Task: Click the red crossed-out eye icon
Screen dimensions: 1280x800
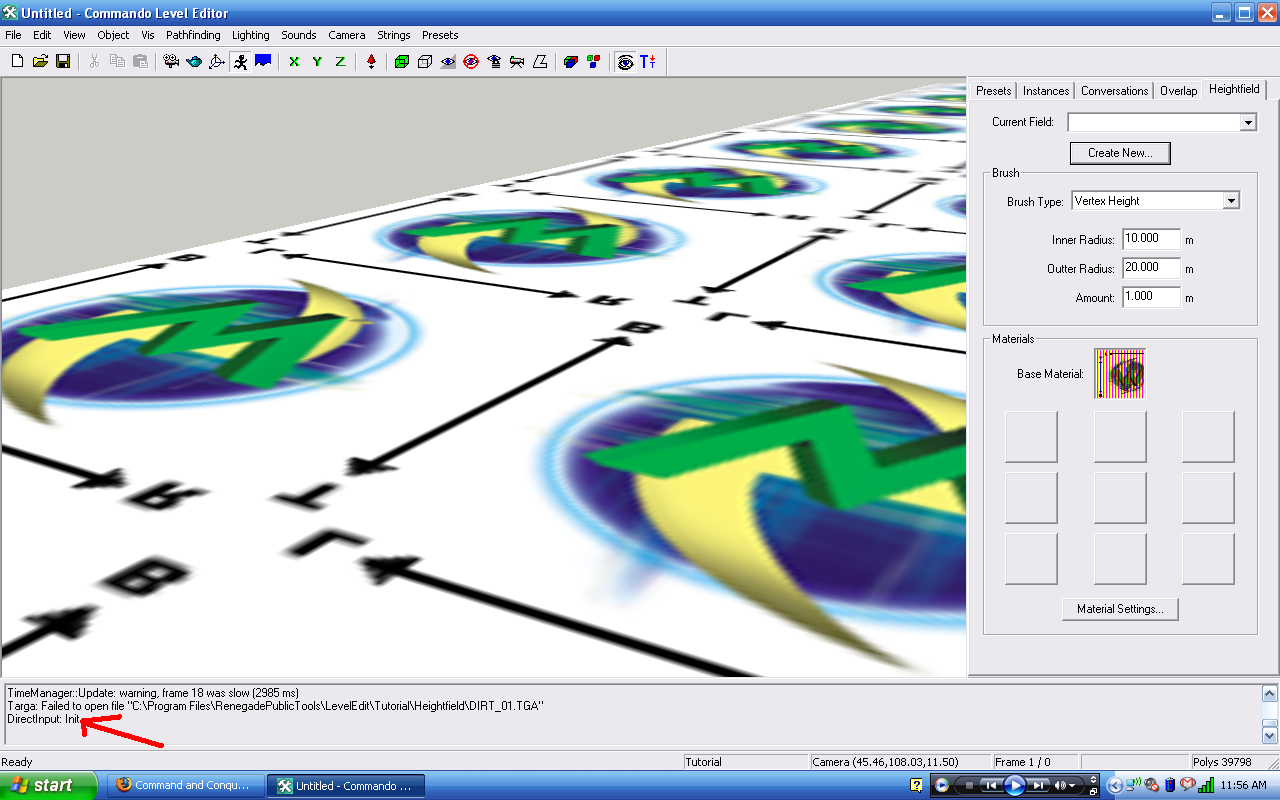Action: point(470,62)
